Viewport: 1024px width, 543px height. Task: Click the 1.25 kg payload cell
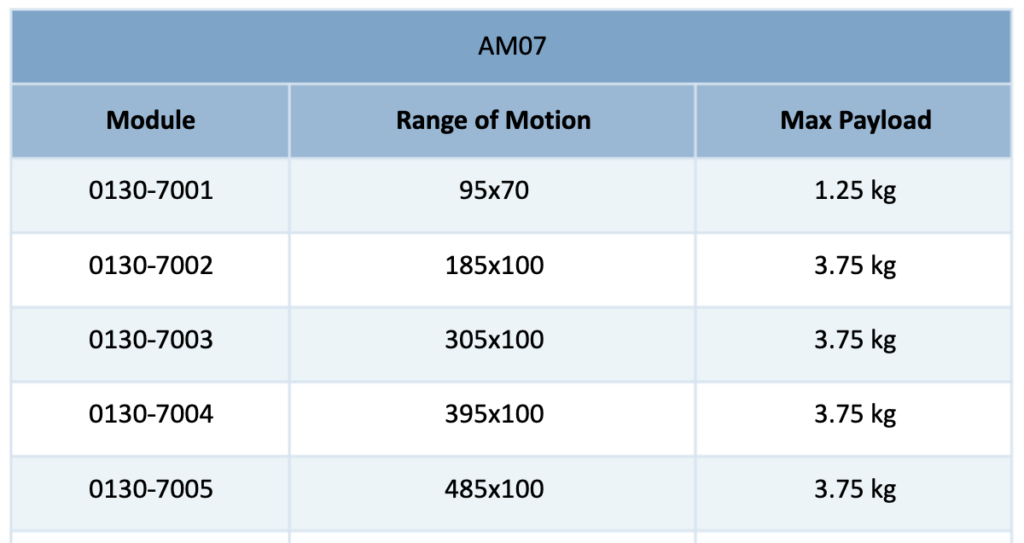[854, 195]
